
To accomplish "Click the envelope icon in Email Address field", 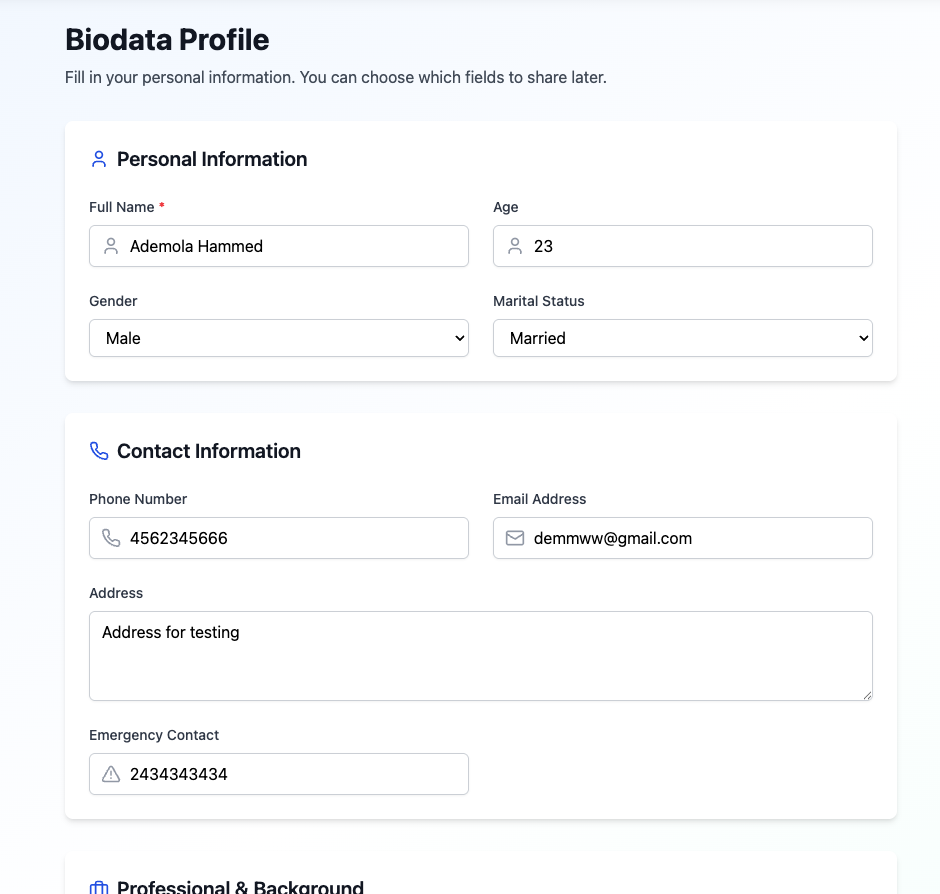I will click(x=515, y=538).
